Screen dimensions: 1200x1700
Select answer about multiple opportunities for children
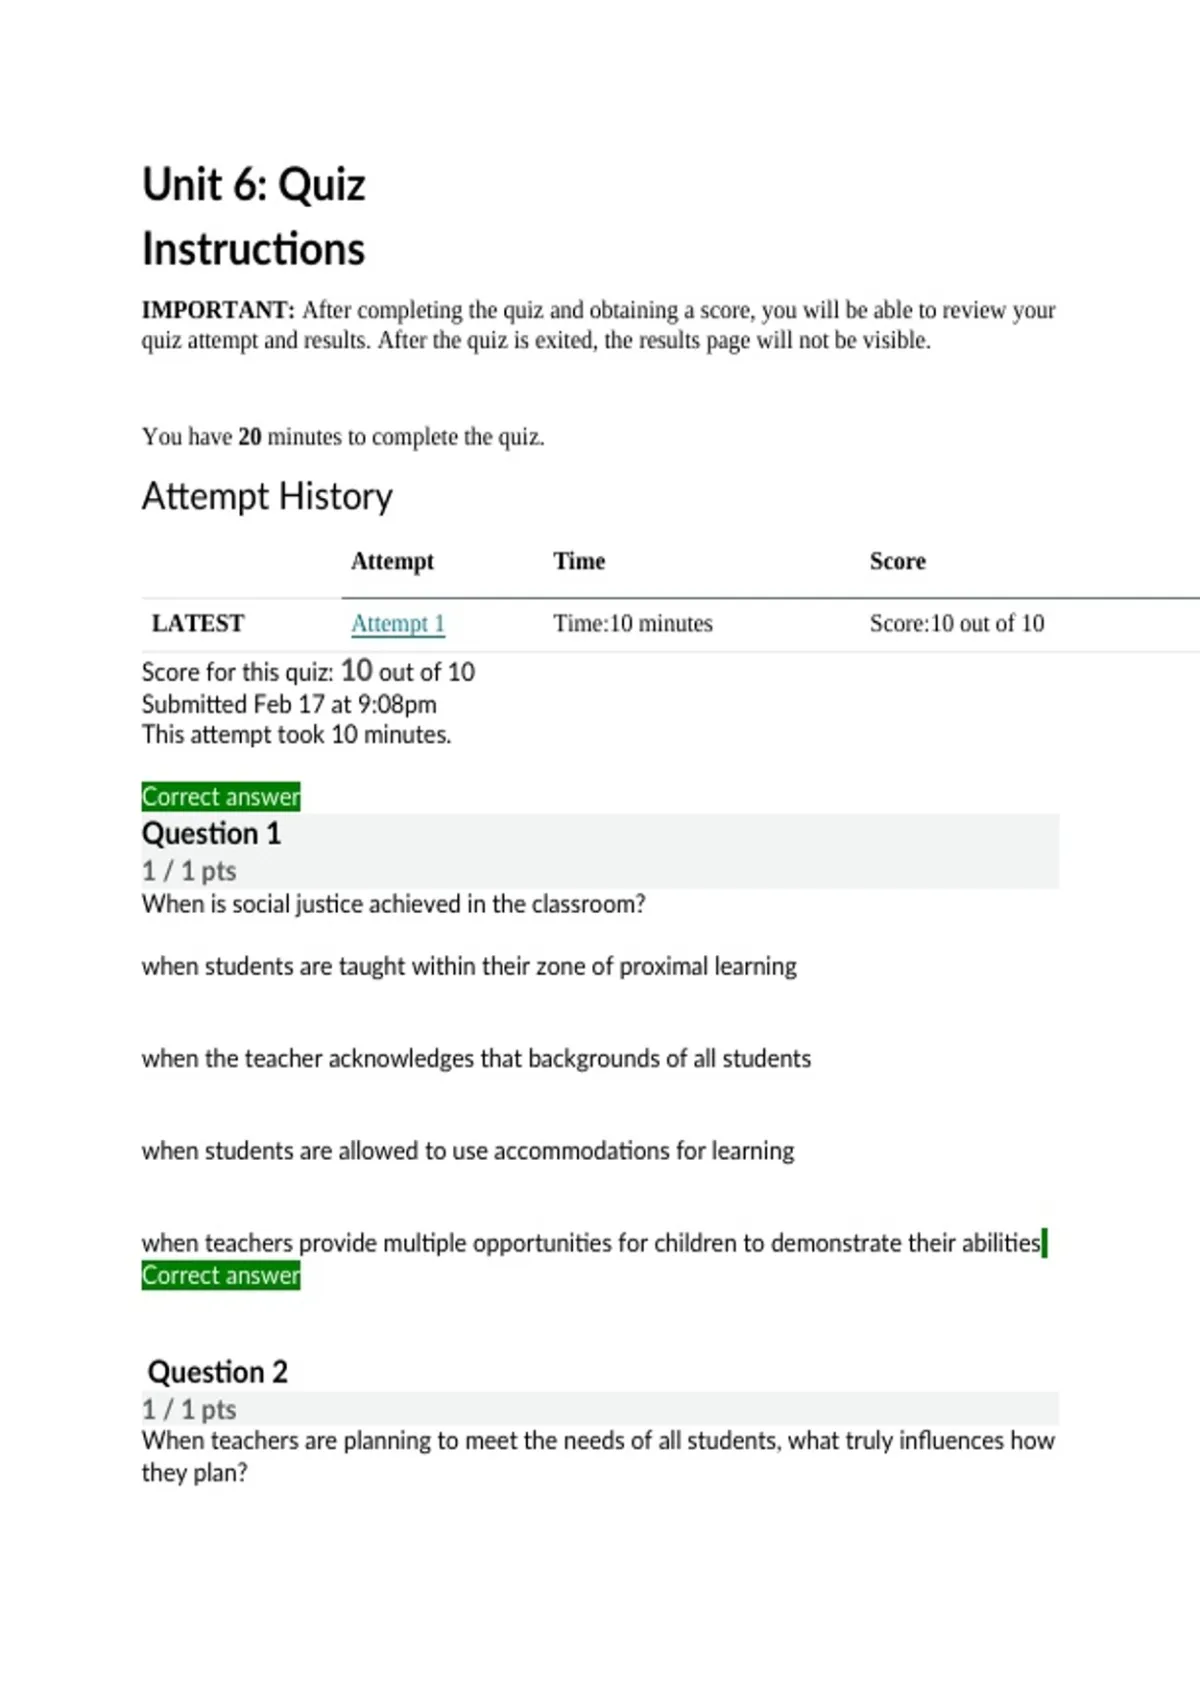tap(591, 1243)
